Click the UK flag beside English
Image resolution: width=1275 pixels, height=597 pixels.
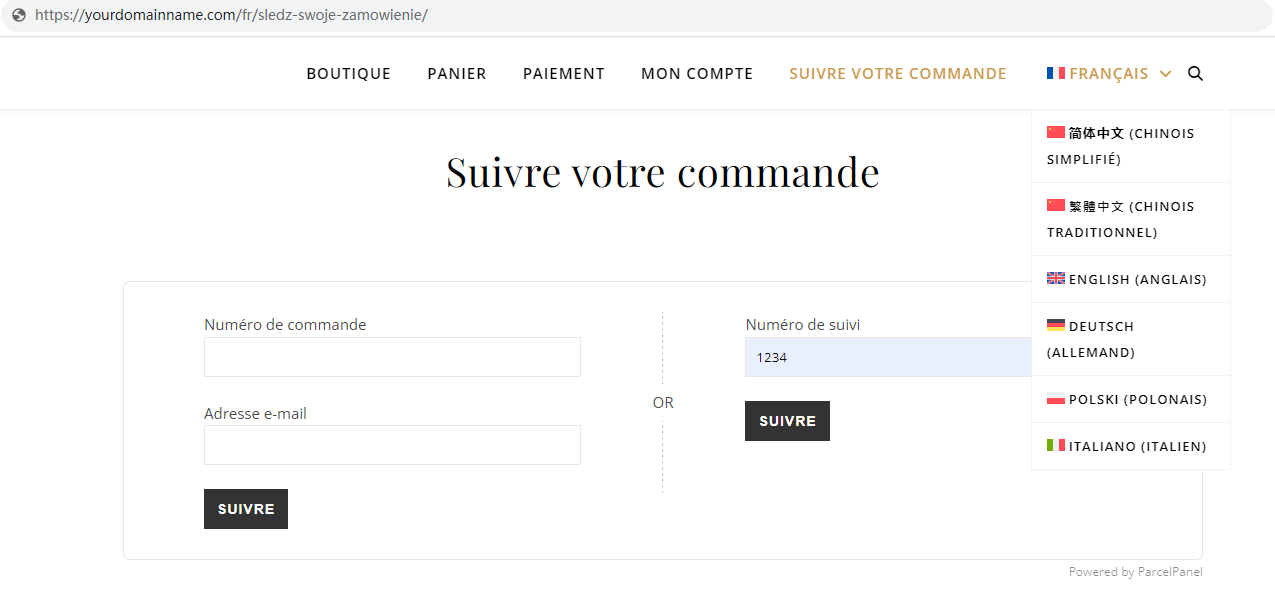[1056, 278]
